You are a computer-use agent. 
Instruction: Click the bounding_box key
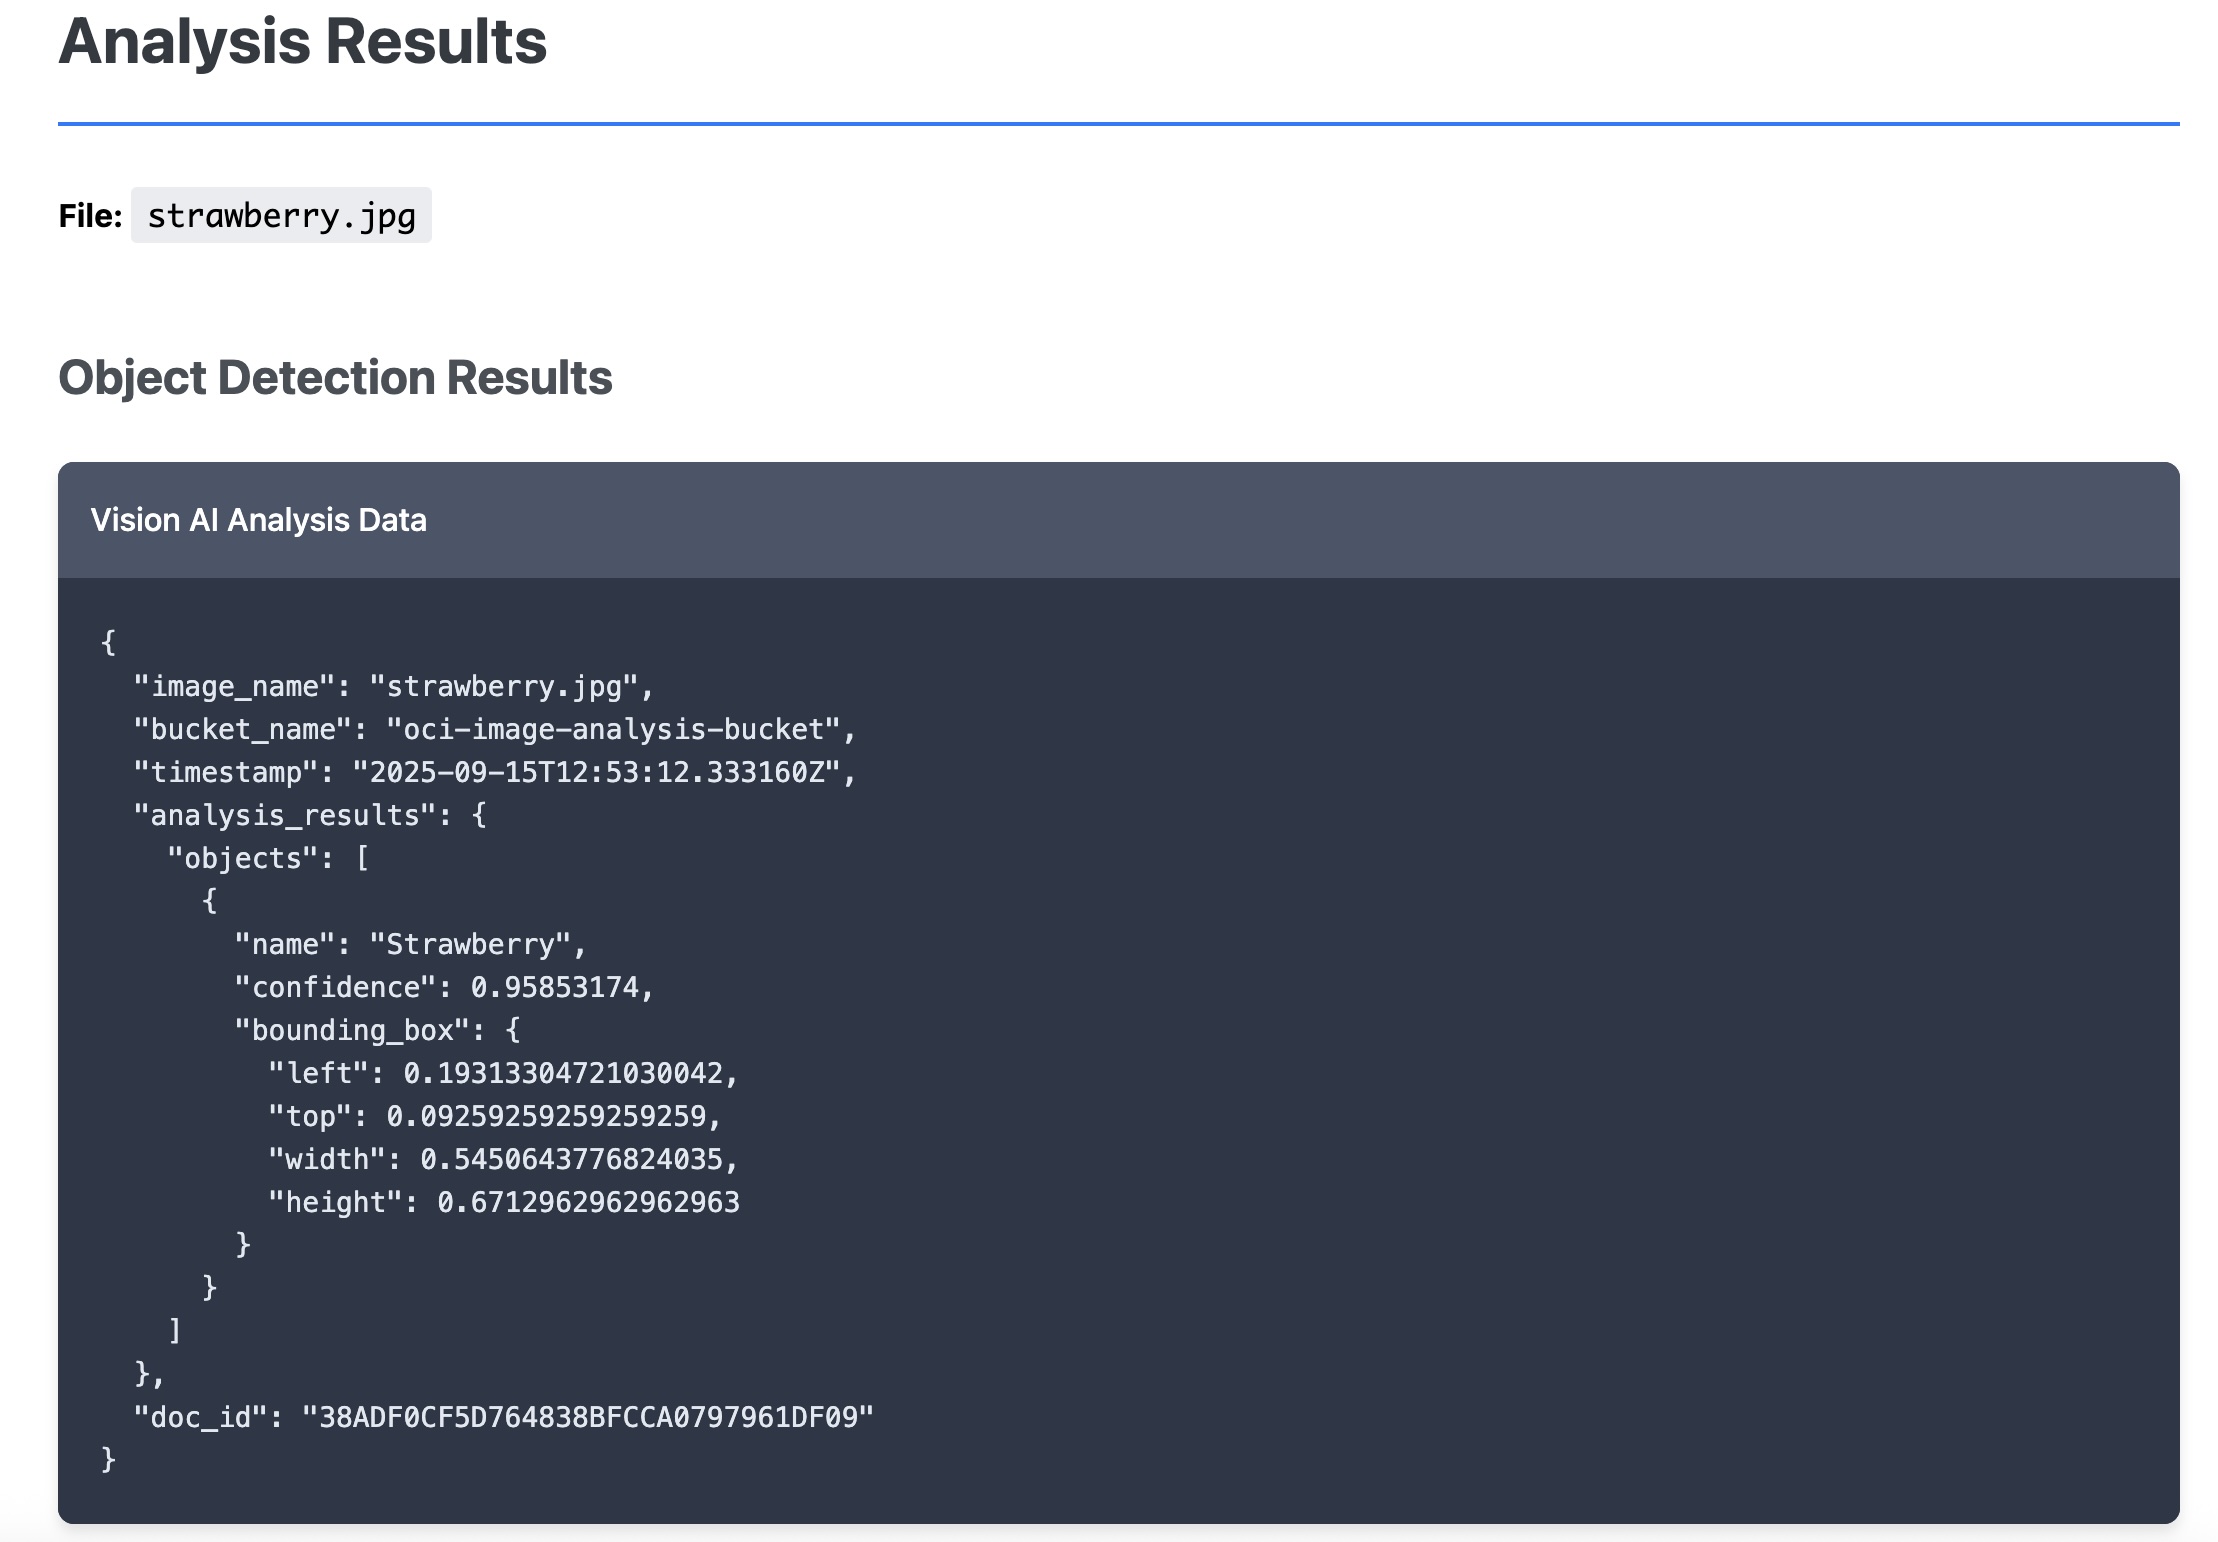tap(351, 1031)
